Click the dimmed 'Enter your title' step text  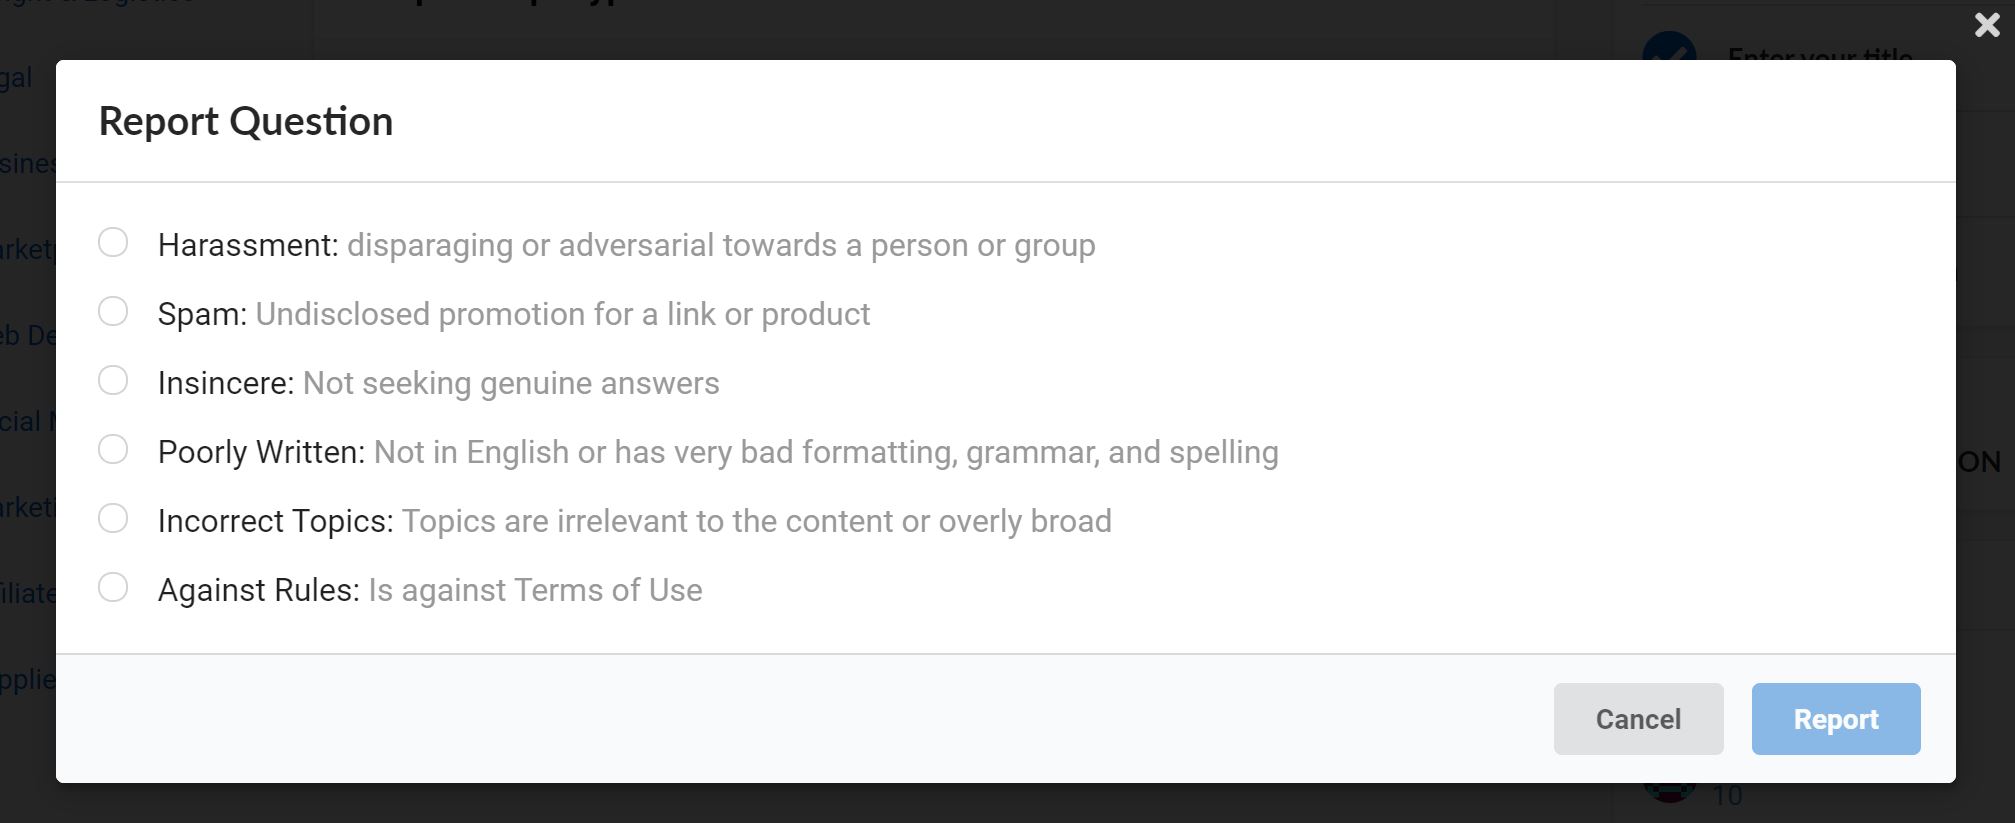1819,54
